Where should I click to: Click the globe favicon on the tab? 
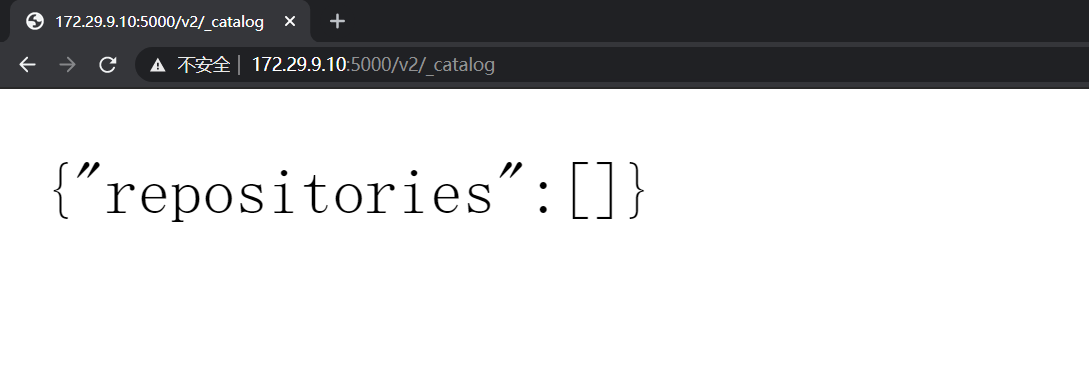point(35,22)
